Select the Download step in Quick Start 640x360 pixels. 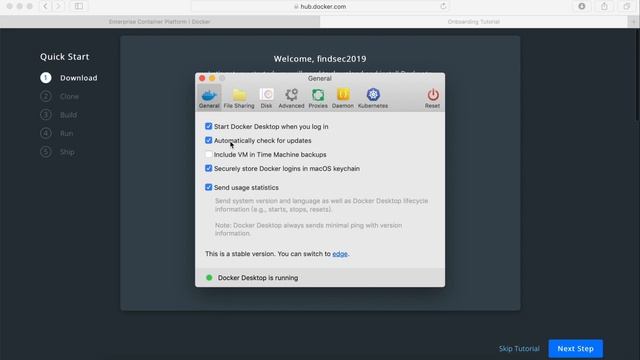pyautogui.click(x=69, y=78)
